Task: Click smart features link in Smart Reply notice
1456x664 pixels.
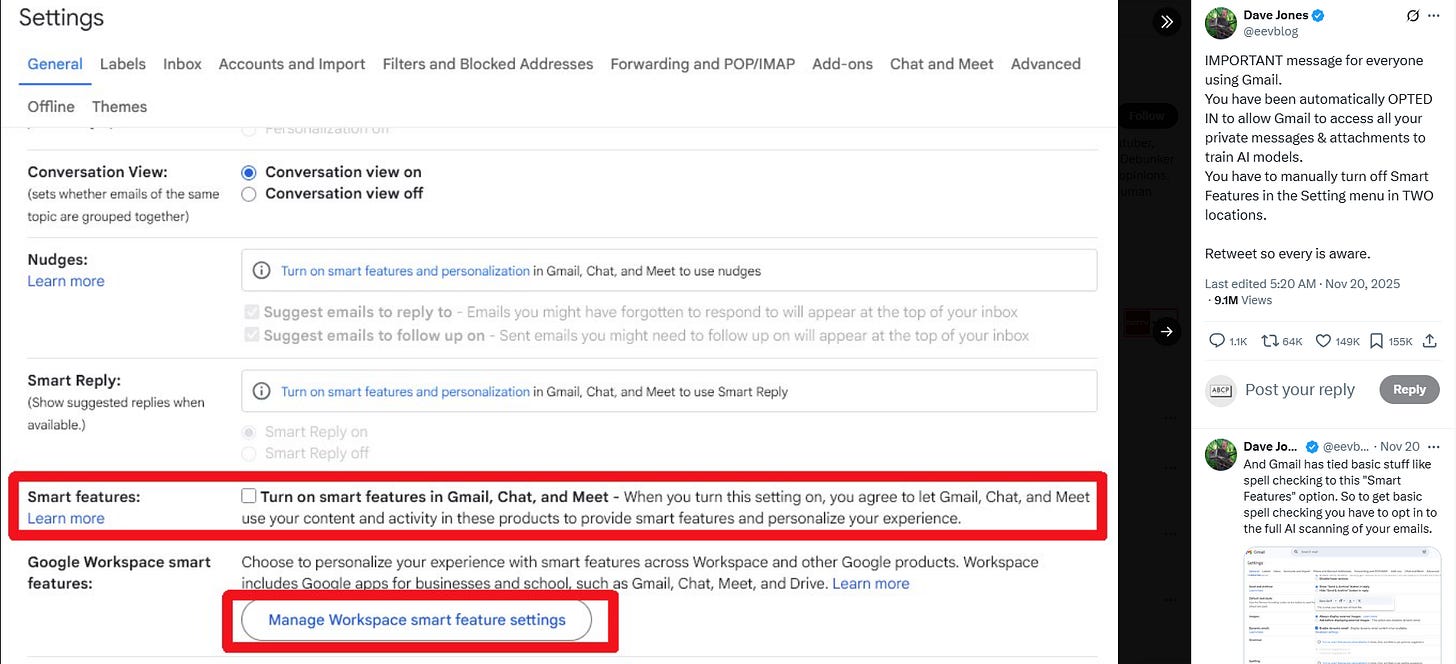Action: [x=405, y=392]
